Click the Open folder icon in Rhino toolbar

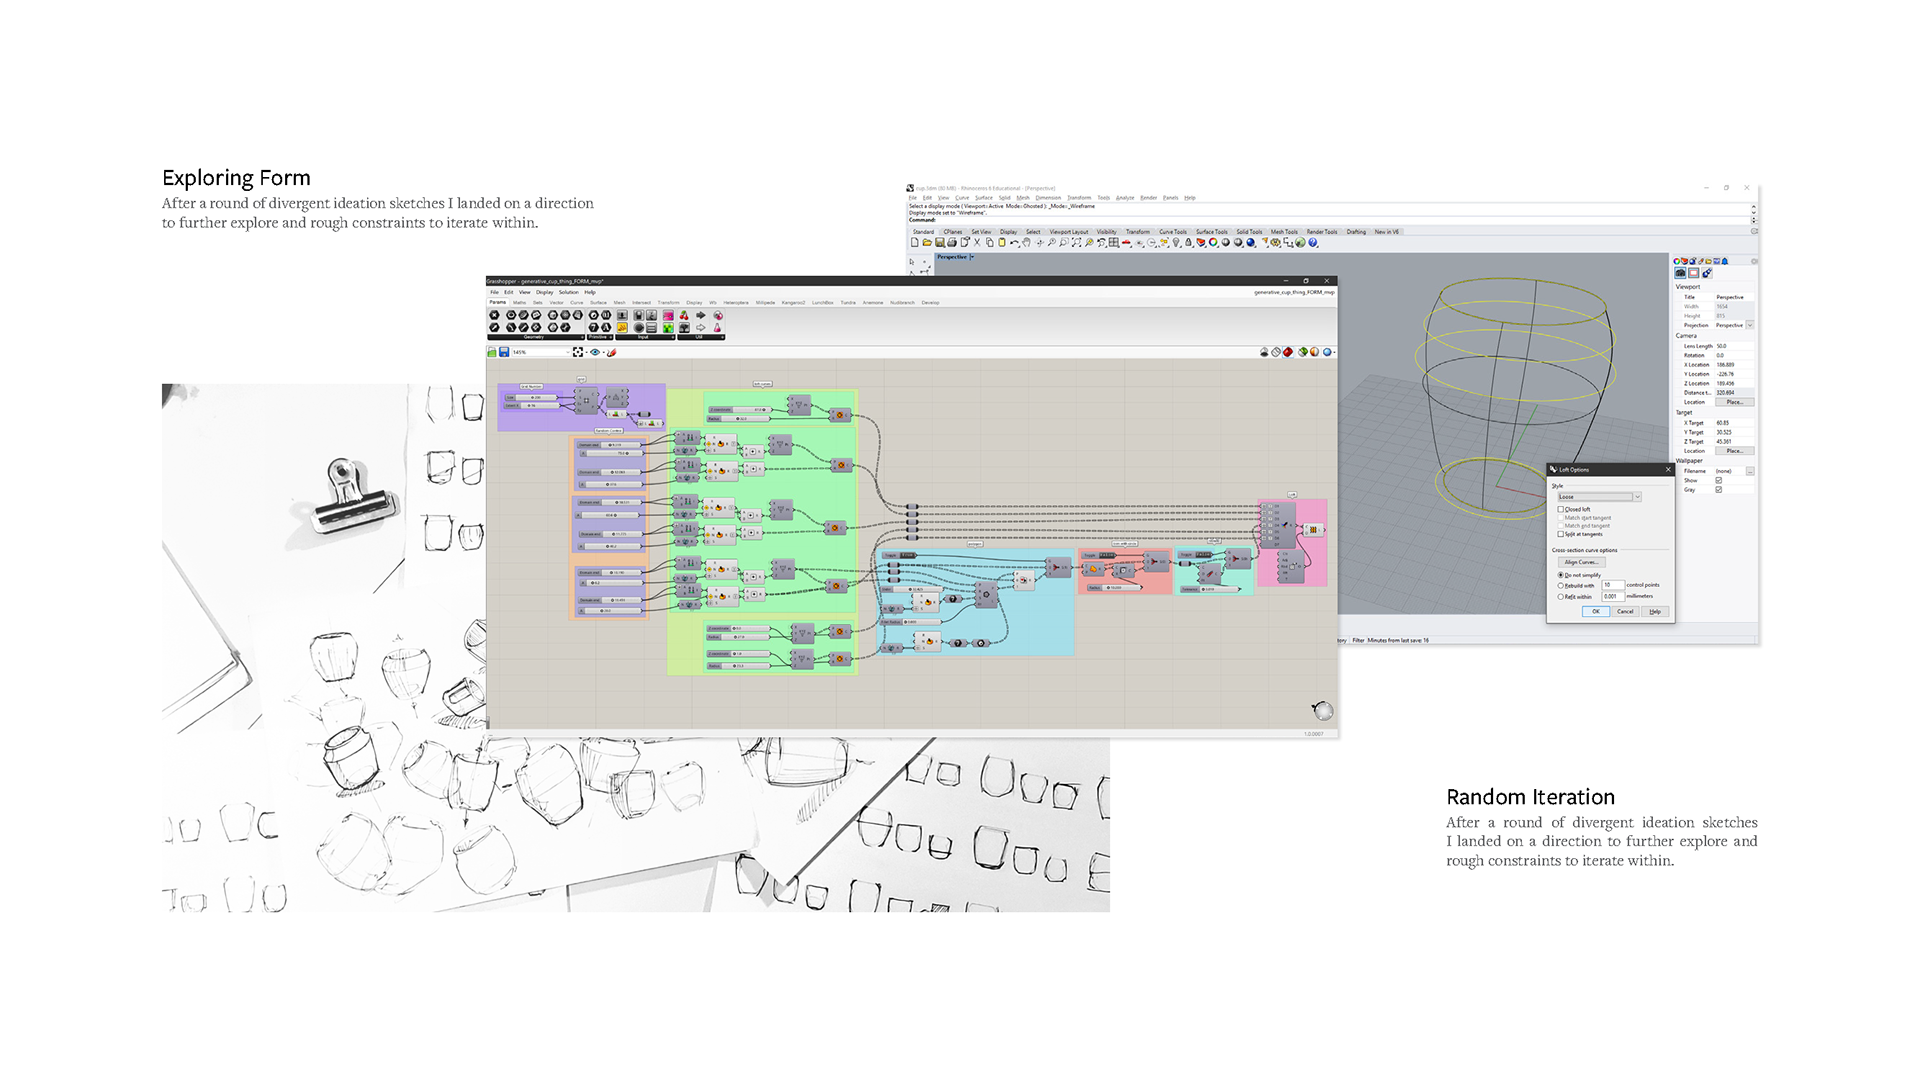[x=927, y=242]
